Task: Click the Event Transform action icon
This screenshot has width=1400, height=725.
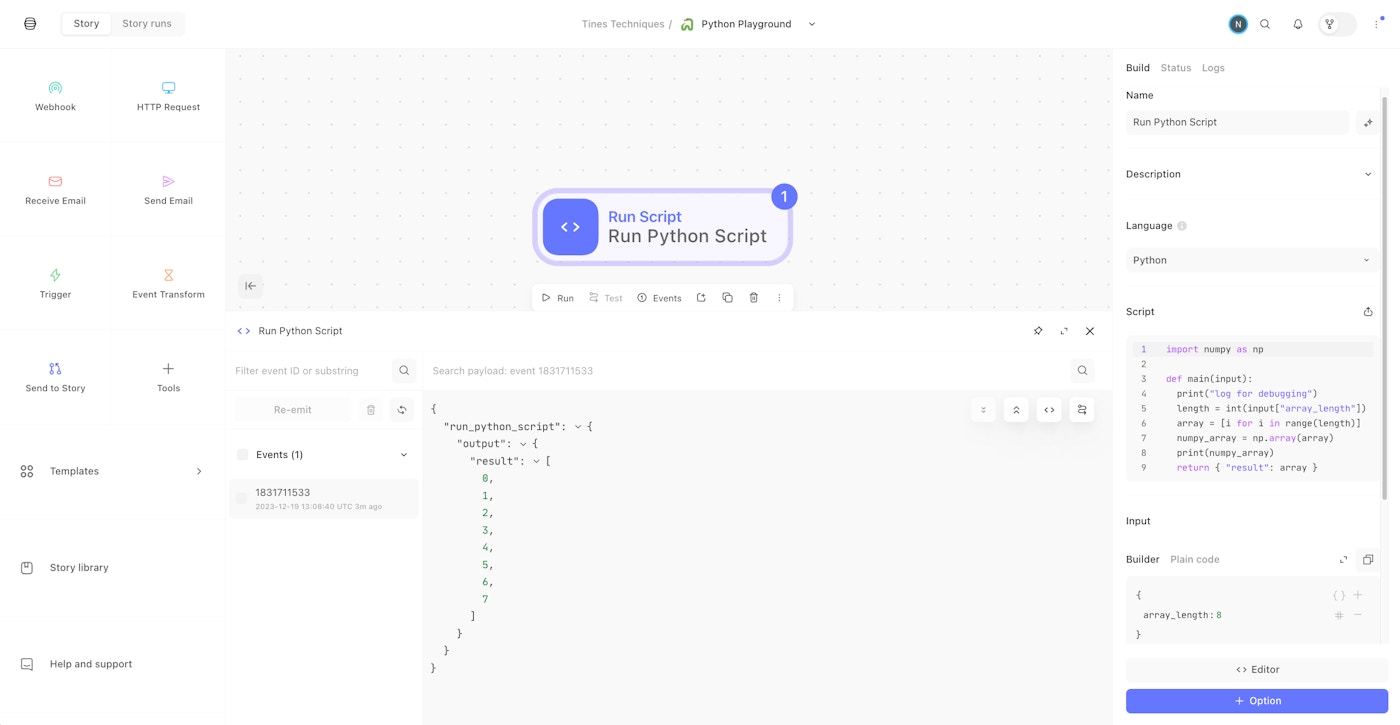Action: pyautogui.click(x=167, y=275)
